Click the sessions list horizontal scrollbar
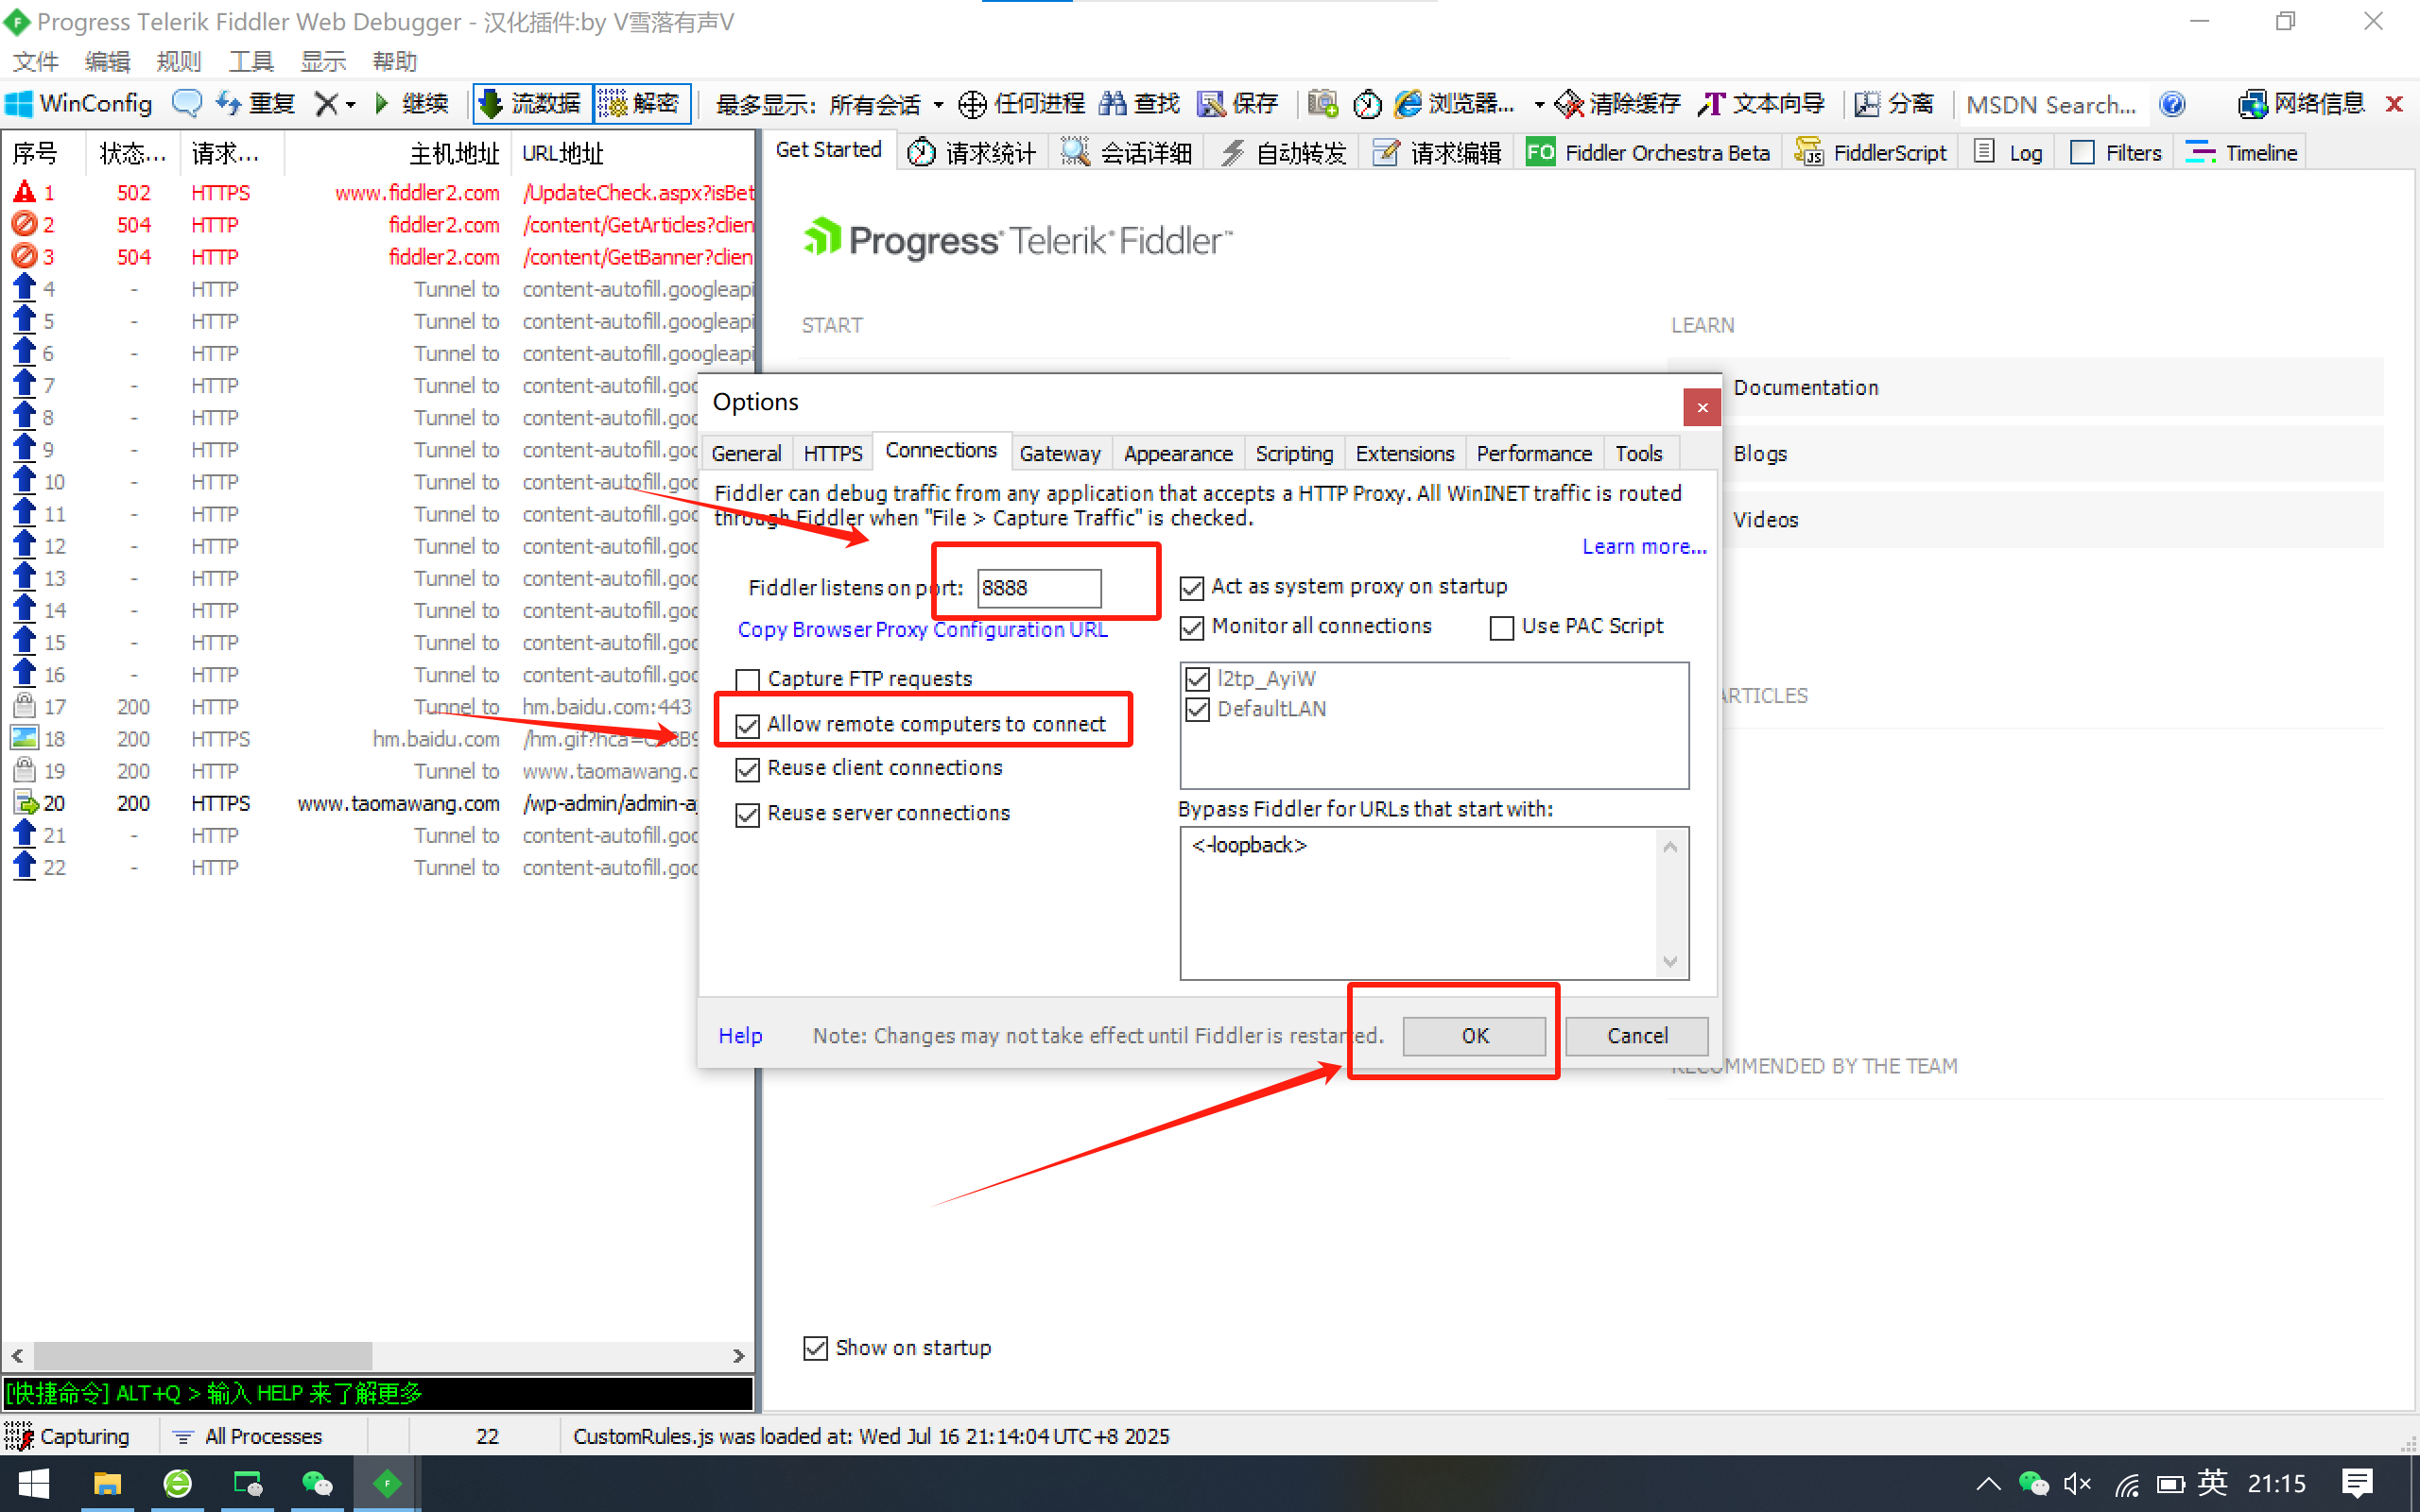Viewport: 2420px width, 1512px height. (x=203, y=1355)
